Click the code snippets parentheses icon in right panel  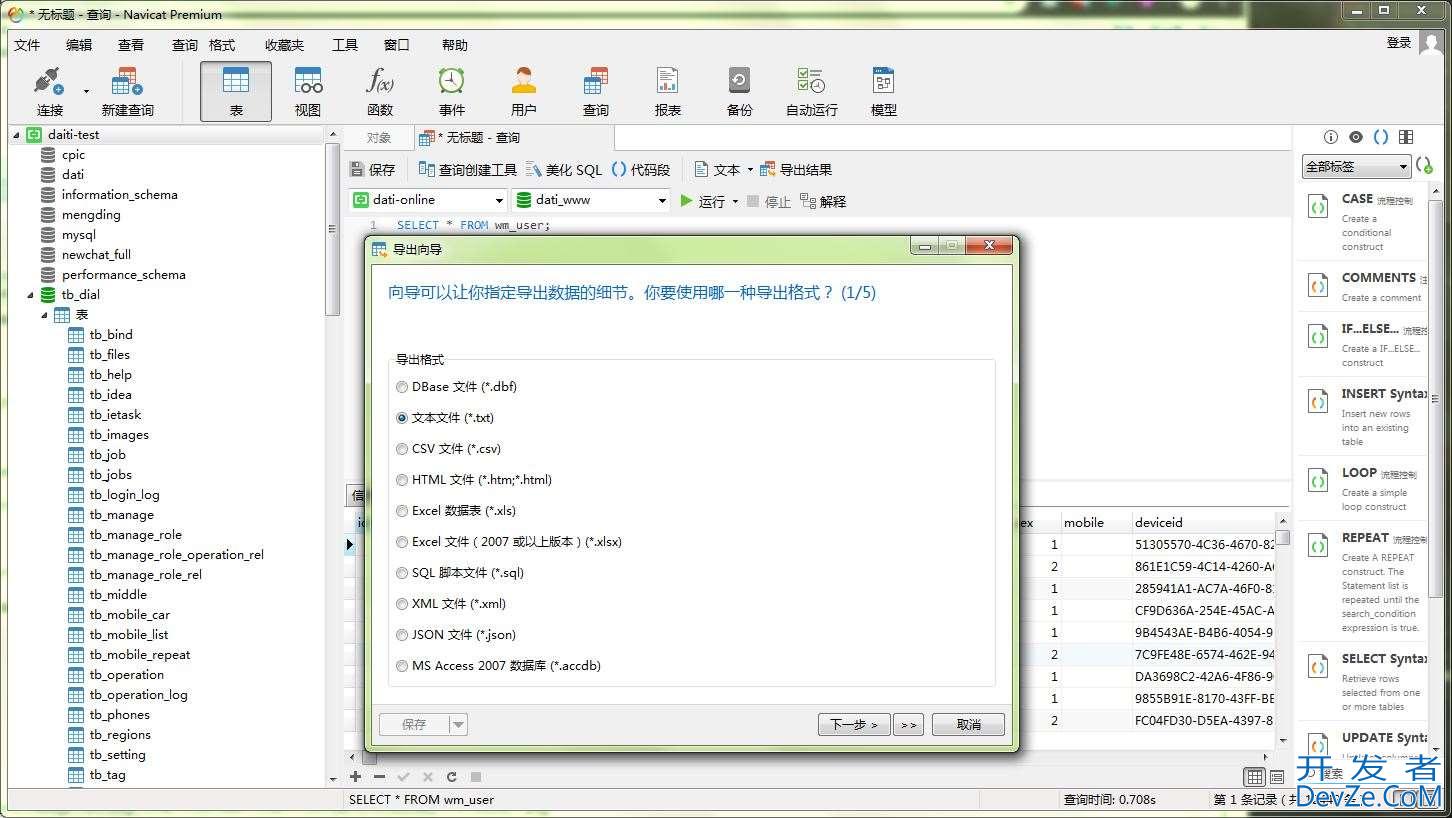pos(1381,137)
